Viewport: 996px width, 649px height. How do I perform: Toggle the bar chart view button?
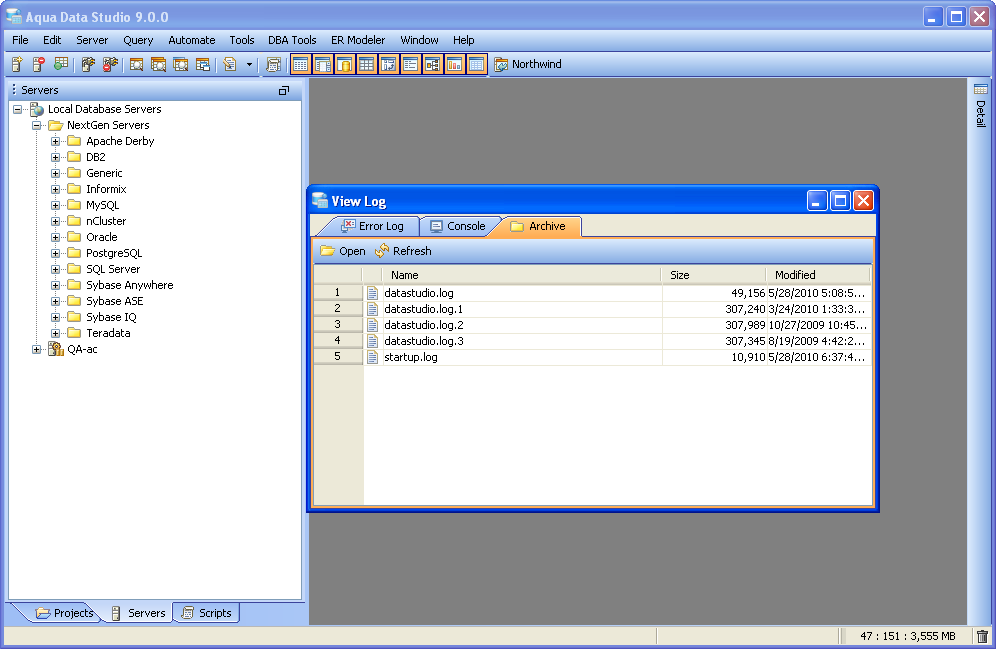[454, 64]
